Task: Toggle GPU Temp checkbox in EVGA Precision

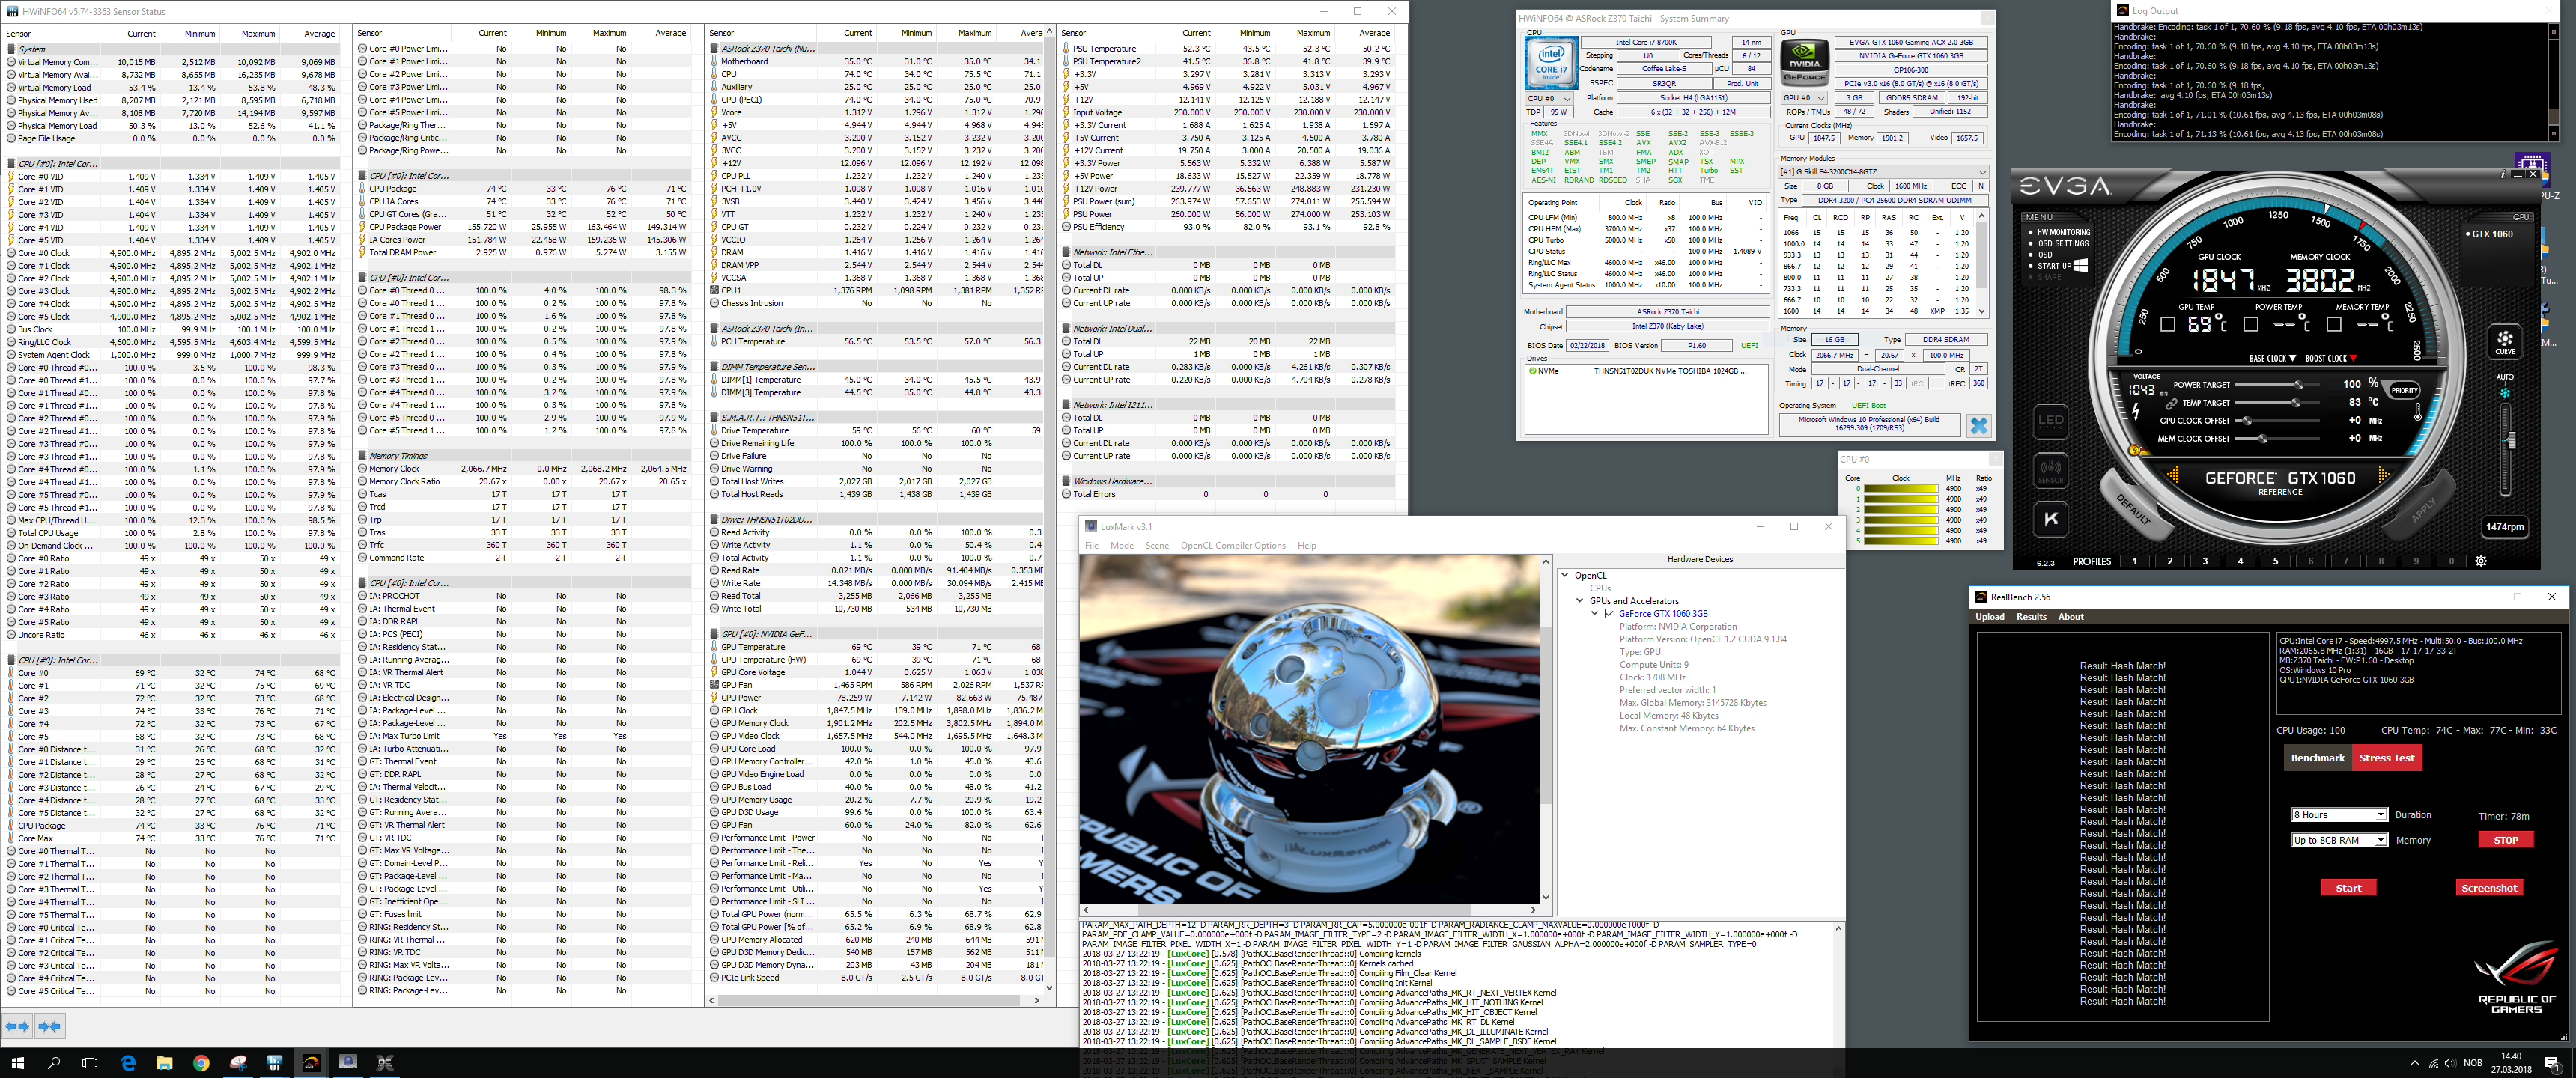Action: tap(2167, 324)
